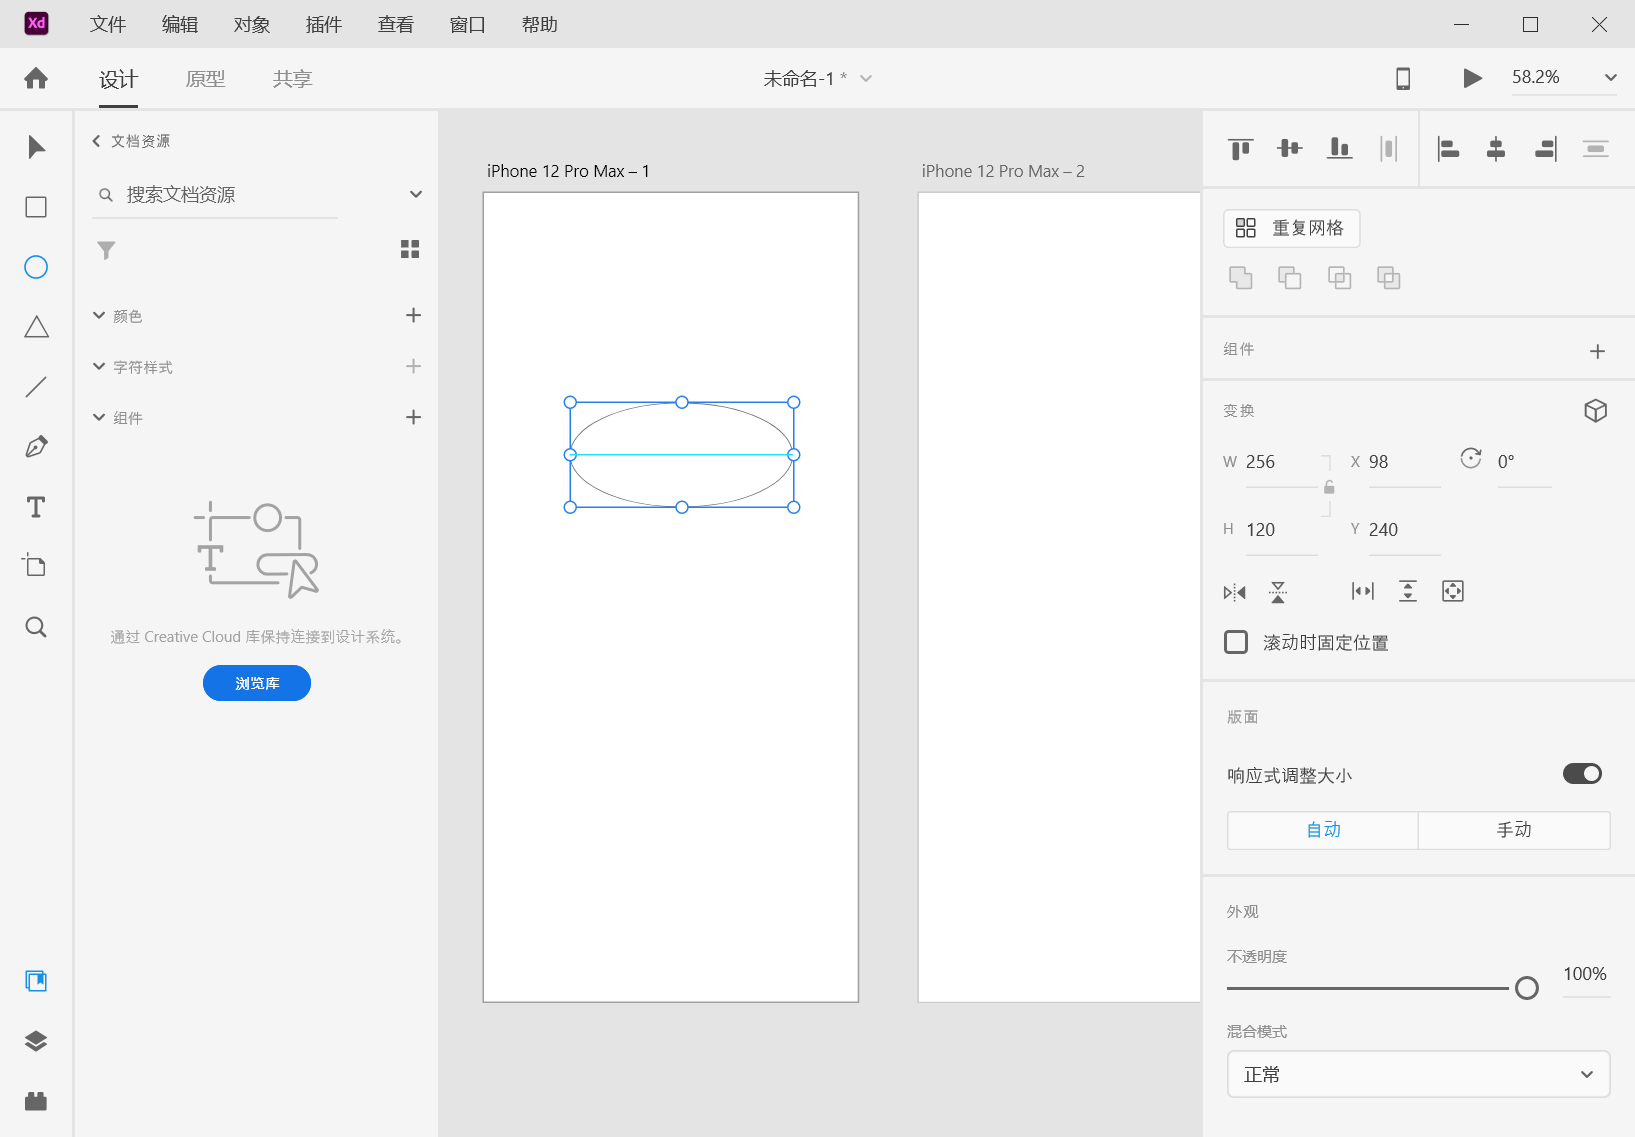Enable 滚动时固定位置 checkbox

[x=1235, y=641]
